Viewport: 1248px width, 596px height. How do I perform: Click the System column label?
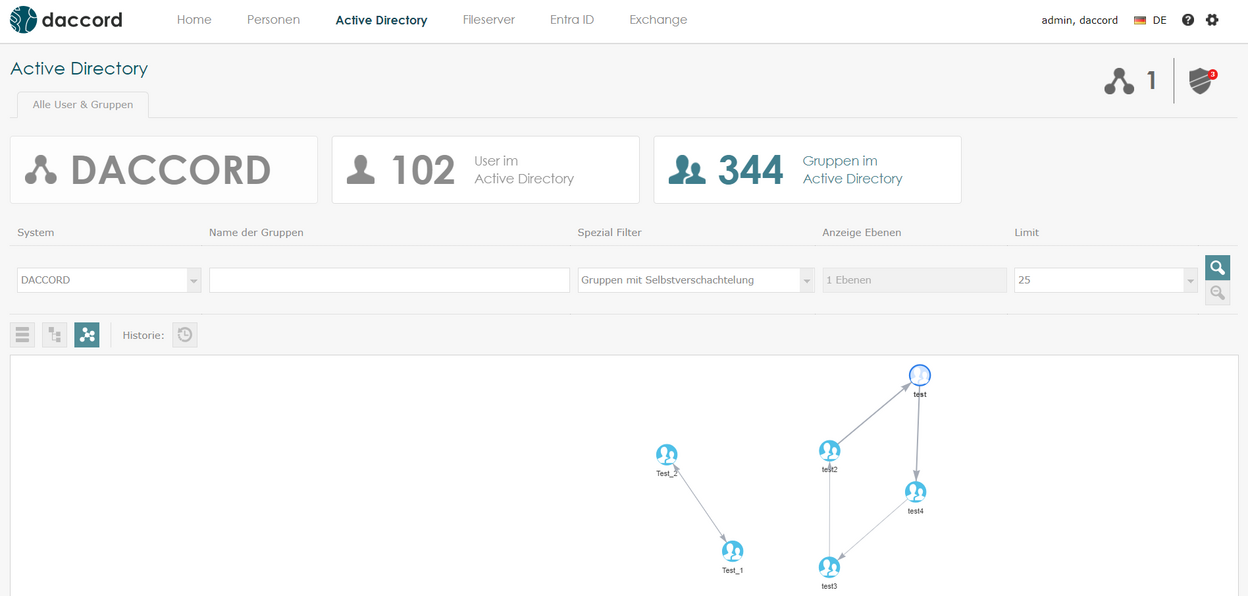36,233
